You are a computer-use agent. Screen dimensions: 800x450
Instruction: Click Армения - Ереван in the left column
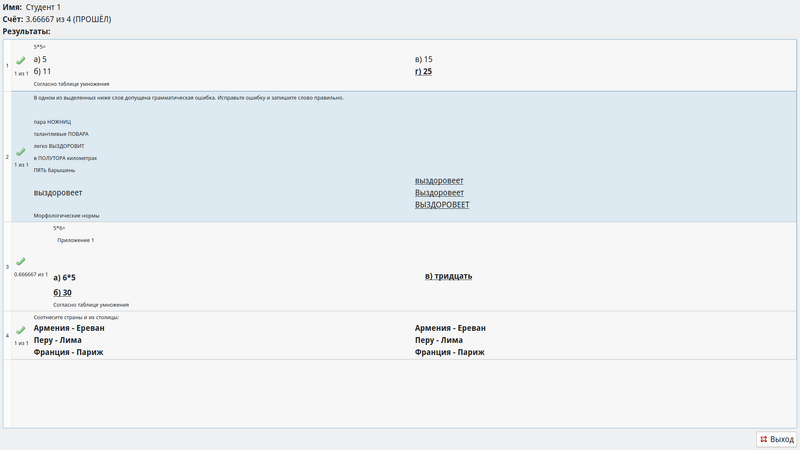pyautogui.click(x=68, y=328)
